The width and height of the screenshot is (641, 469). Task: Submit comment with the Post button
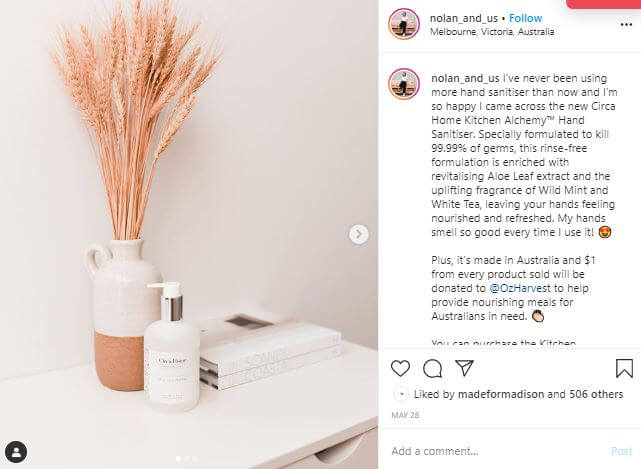pyautogui.click(x=621, y=451)
